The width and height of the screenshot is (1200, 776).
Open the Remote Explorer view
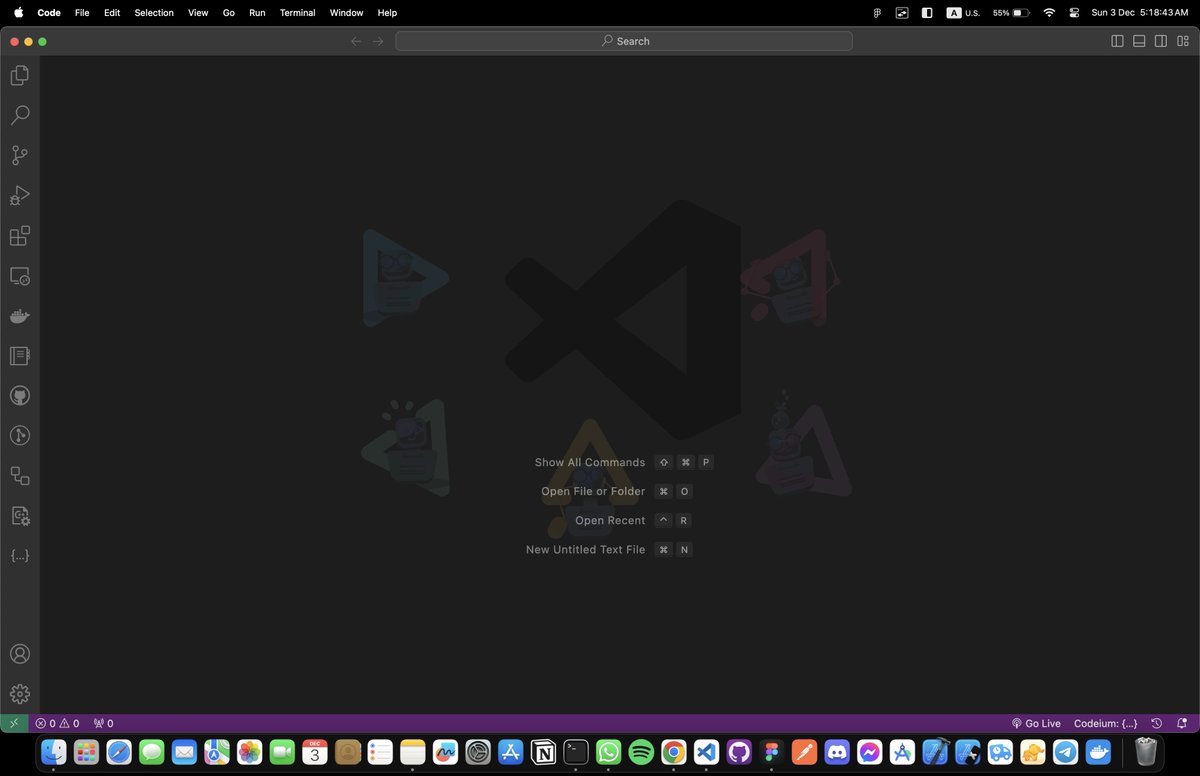tap(20, 276)
